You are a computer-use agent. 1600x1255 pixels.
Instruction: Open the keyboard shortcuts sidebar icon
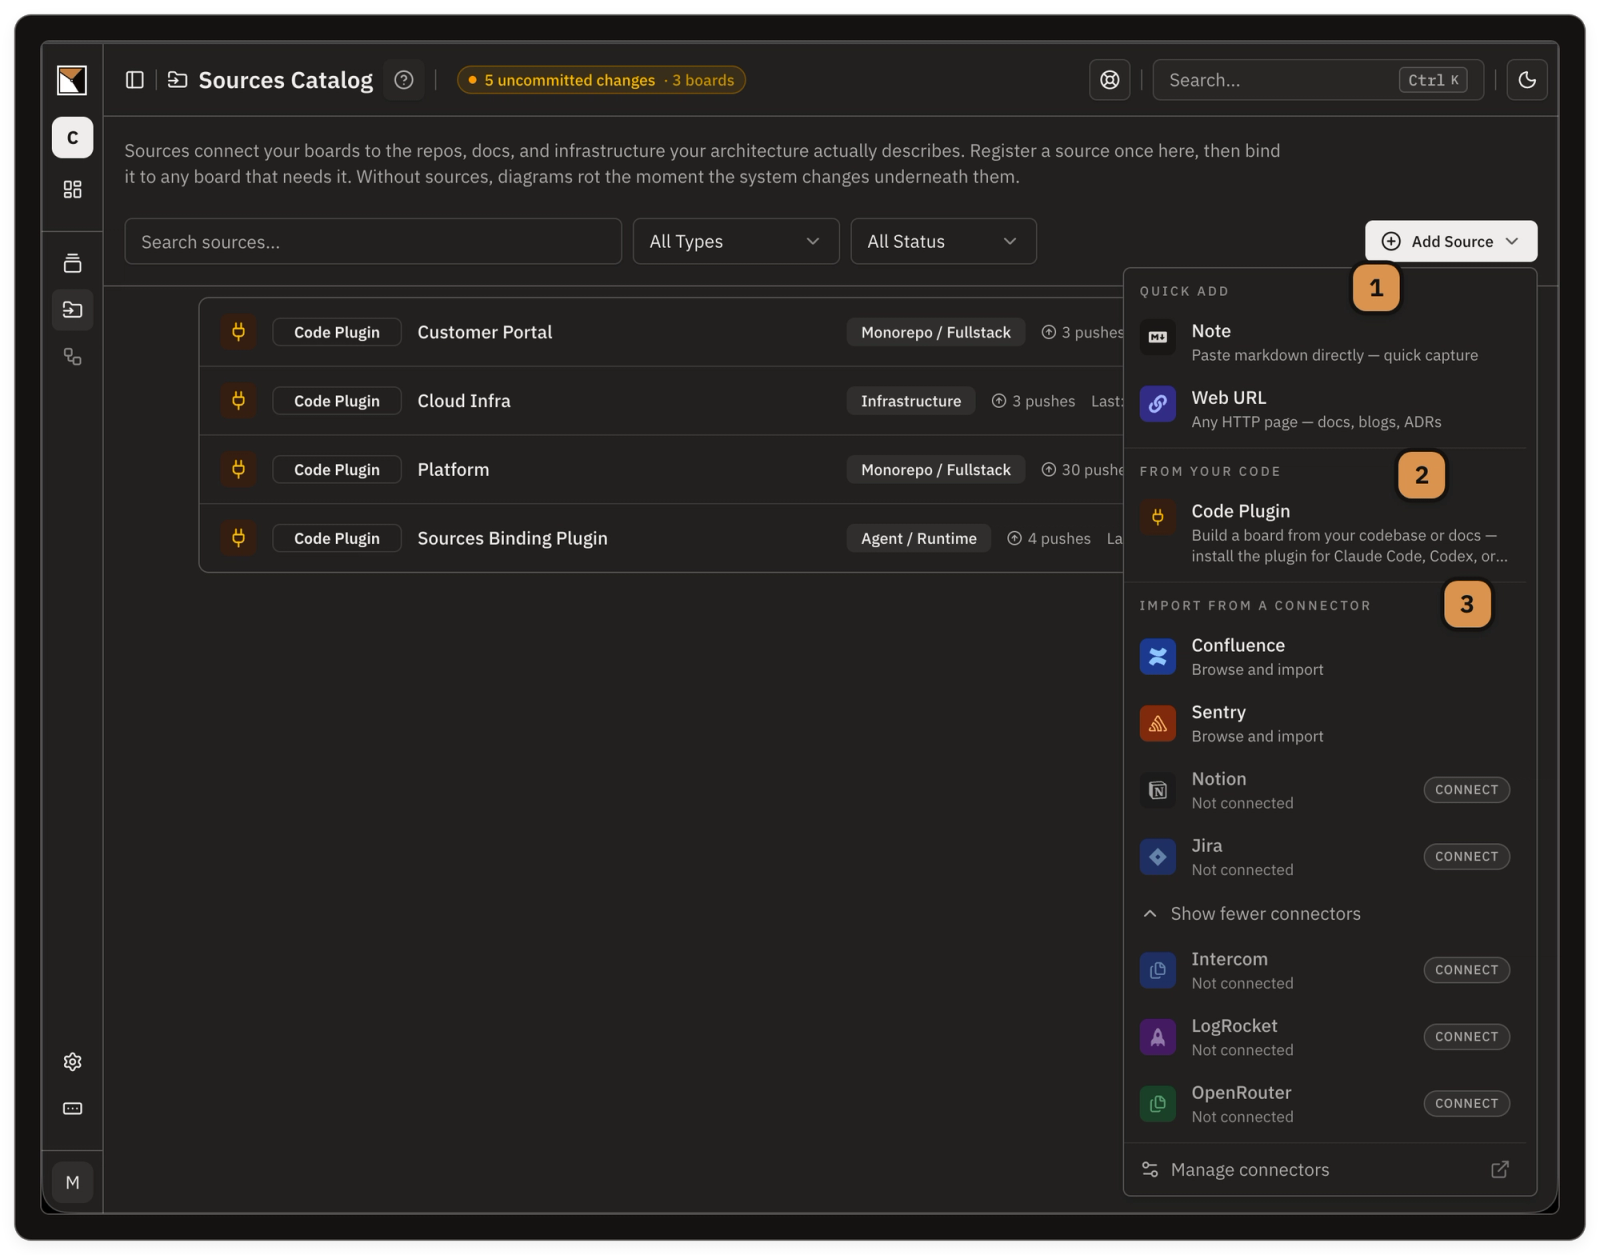point(72,1109)
